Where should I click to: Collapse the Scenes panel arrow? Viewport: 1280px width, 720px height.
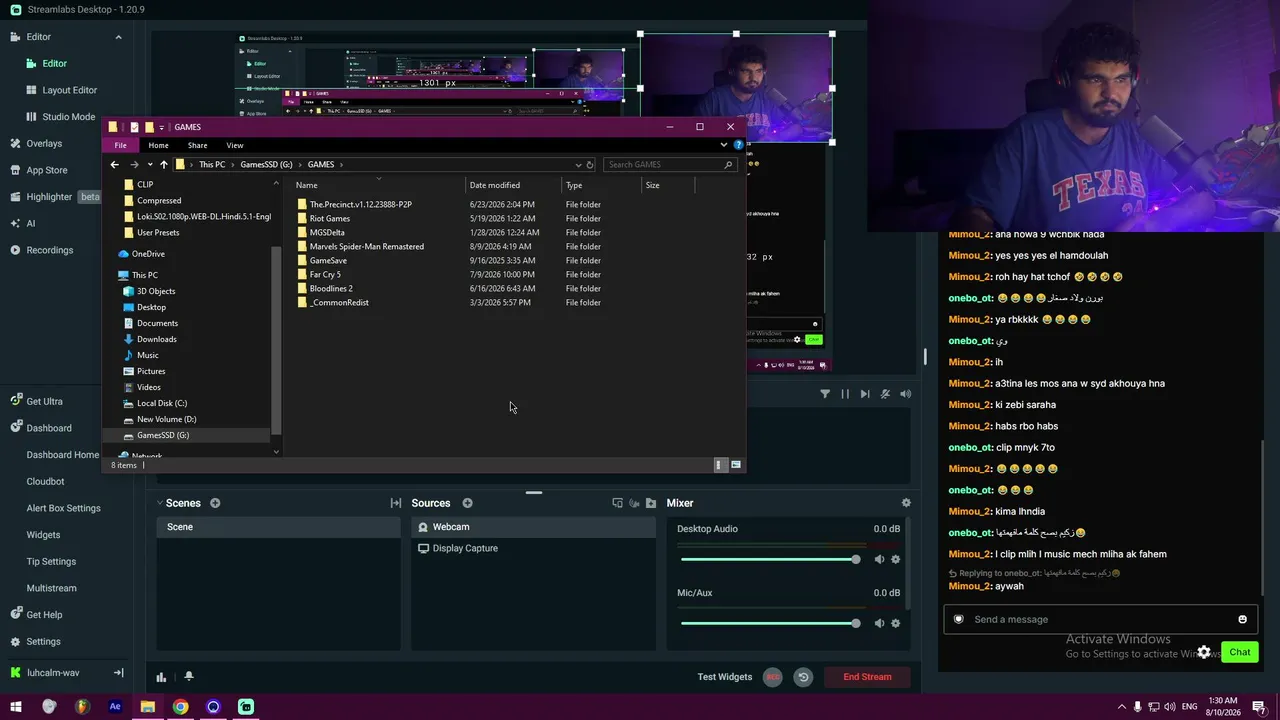coord(160,503)
